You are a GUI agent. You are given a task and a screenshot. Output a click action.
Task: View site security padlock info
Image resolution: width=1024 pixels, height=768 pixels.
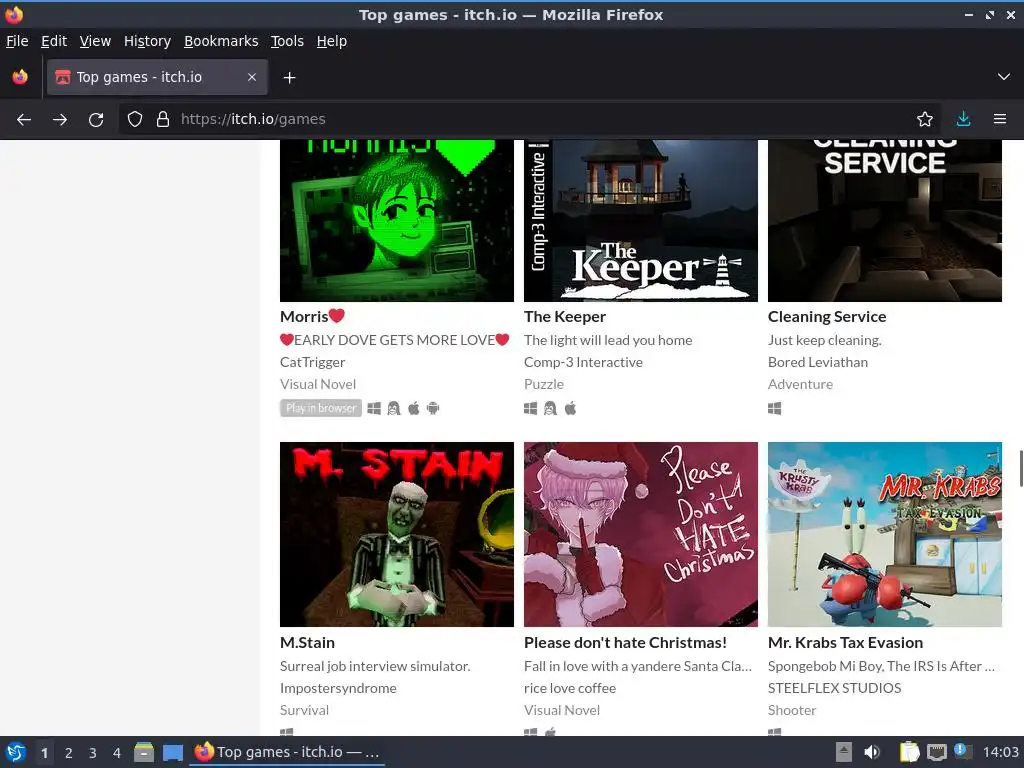pyautogui.click(x=163, y=119)
